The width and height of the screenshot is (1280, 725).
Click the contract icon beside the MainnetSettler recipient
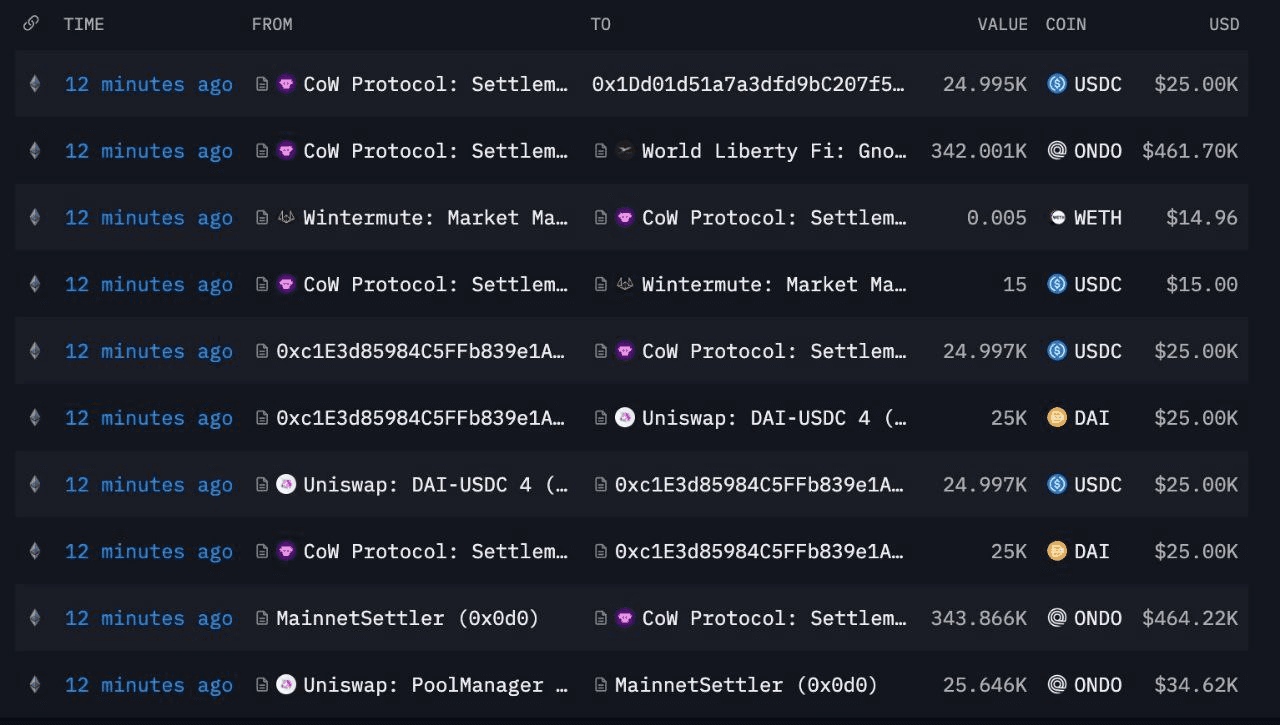[x=601, y=685]
